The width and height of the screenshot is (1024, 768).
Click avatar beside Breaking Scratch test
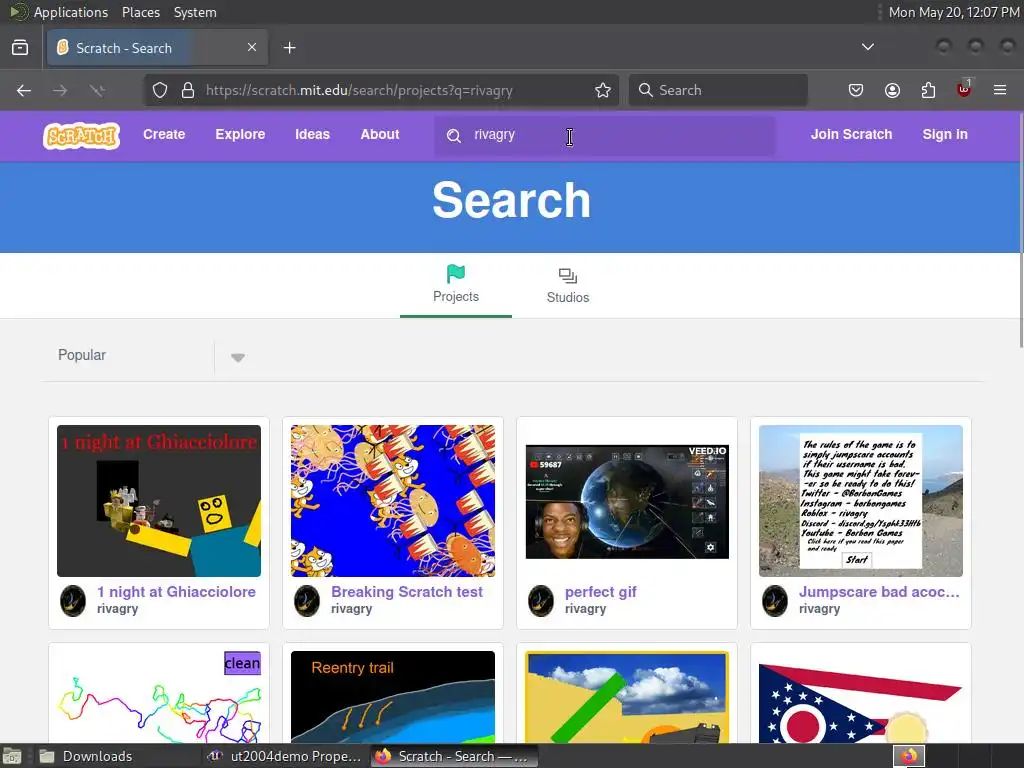click(x=307, y=601)
